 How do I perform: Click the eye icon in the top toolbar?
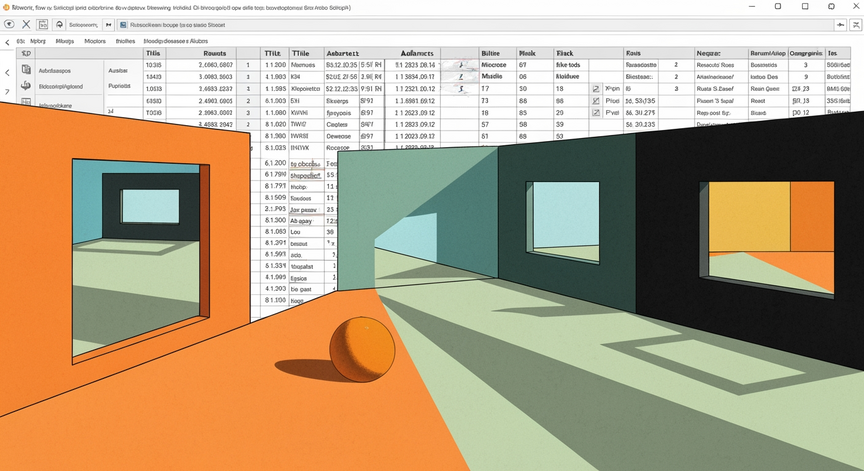pos(9,25)
